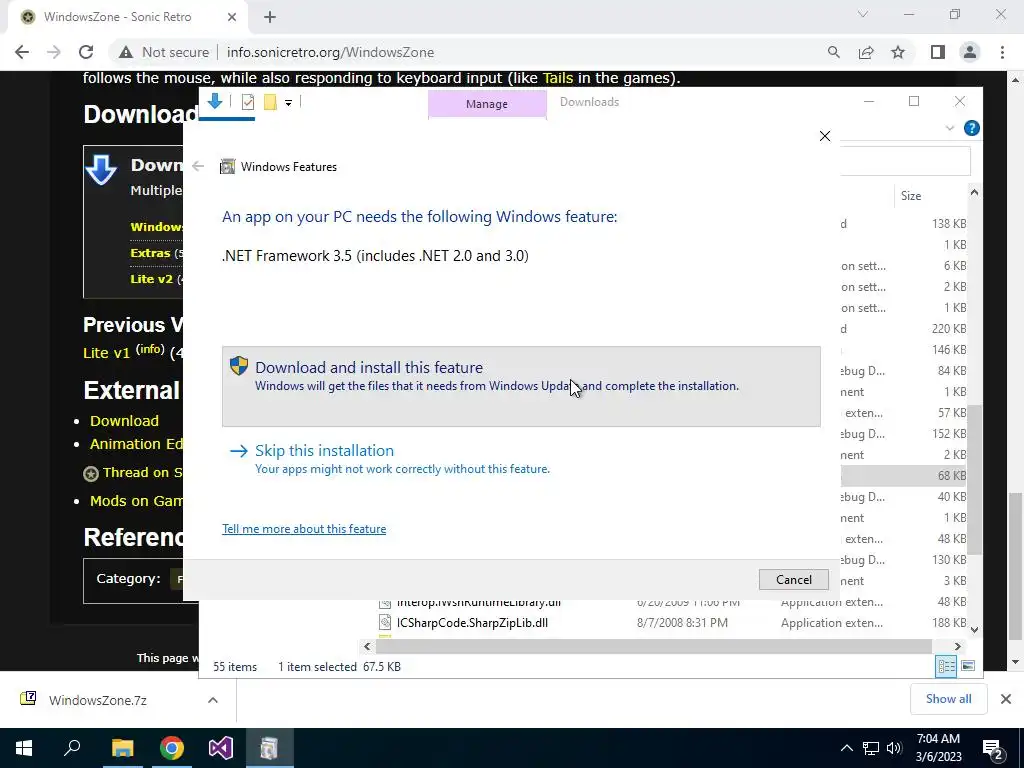Click the New folder icon in Explorer quick access toolbar
The image size is (1024, 768).
pos(270,102)
